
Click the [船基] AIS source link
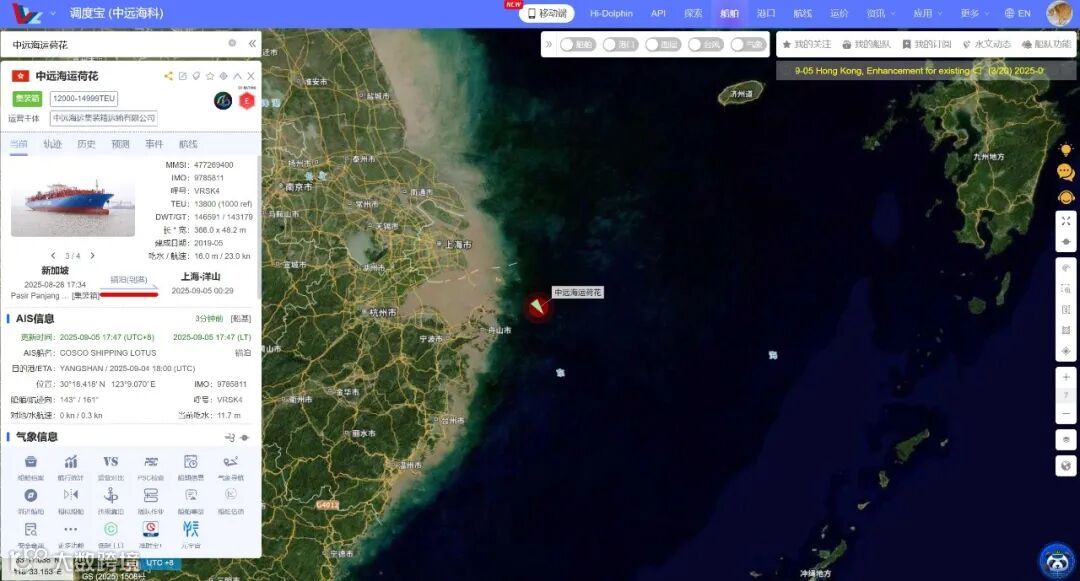point(240,319)
